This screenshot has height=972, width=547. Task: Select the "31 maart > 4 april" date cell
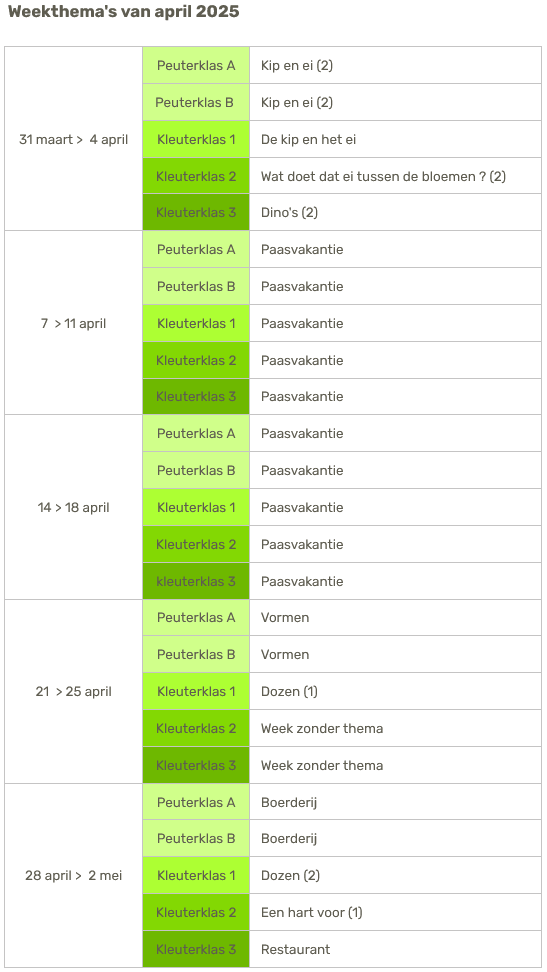(x=74, y=139)
